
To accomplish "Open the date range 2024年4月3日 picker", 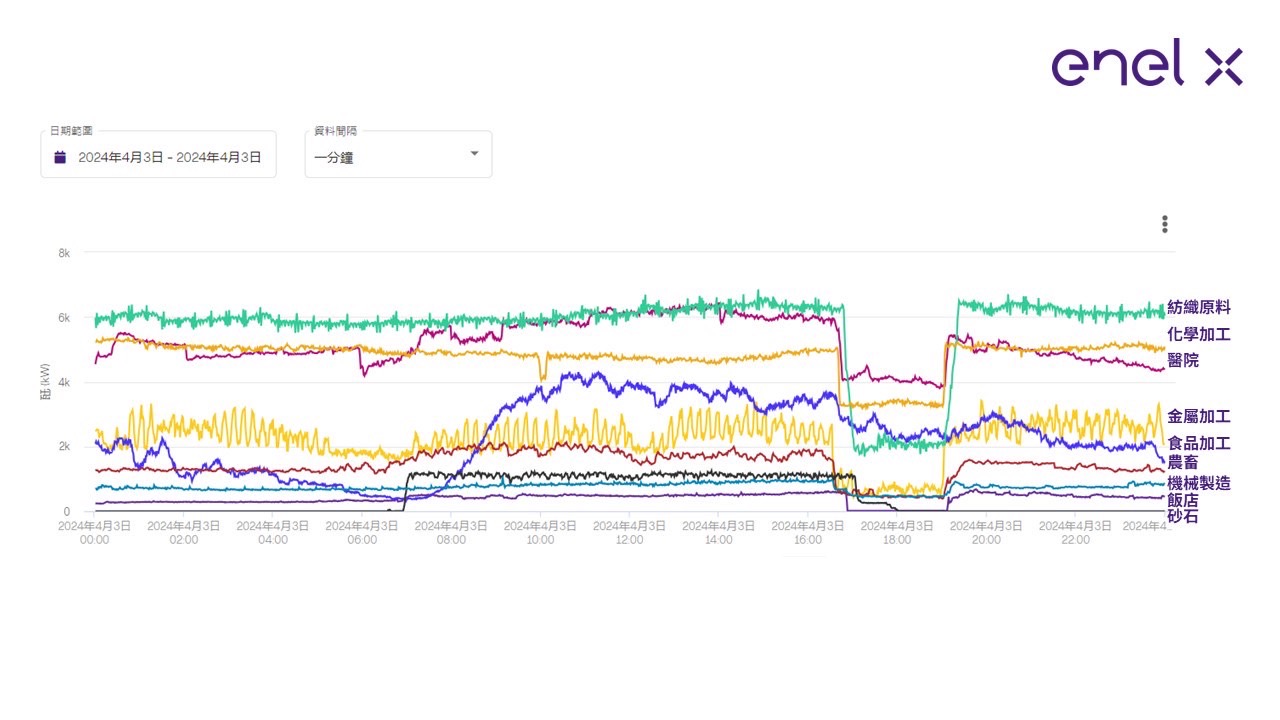I will pyautogui.click(x=169, y=157).
